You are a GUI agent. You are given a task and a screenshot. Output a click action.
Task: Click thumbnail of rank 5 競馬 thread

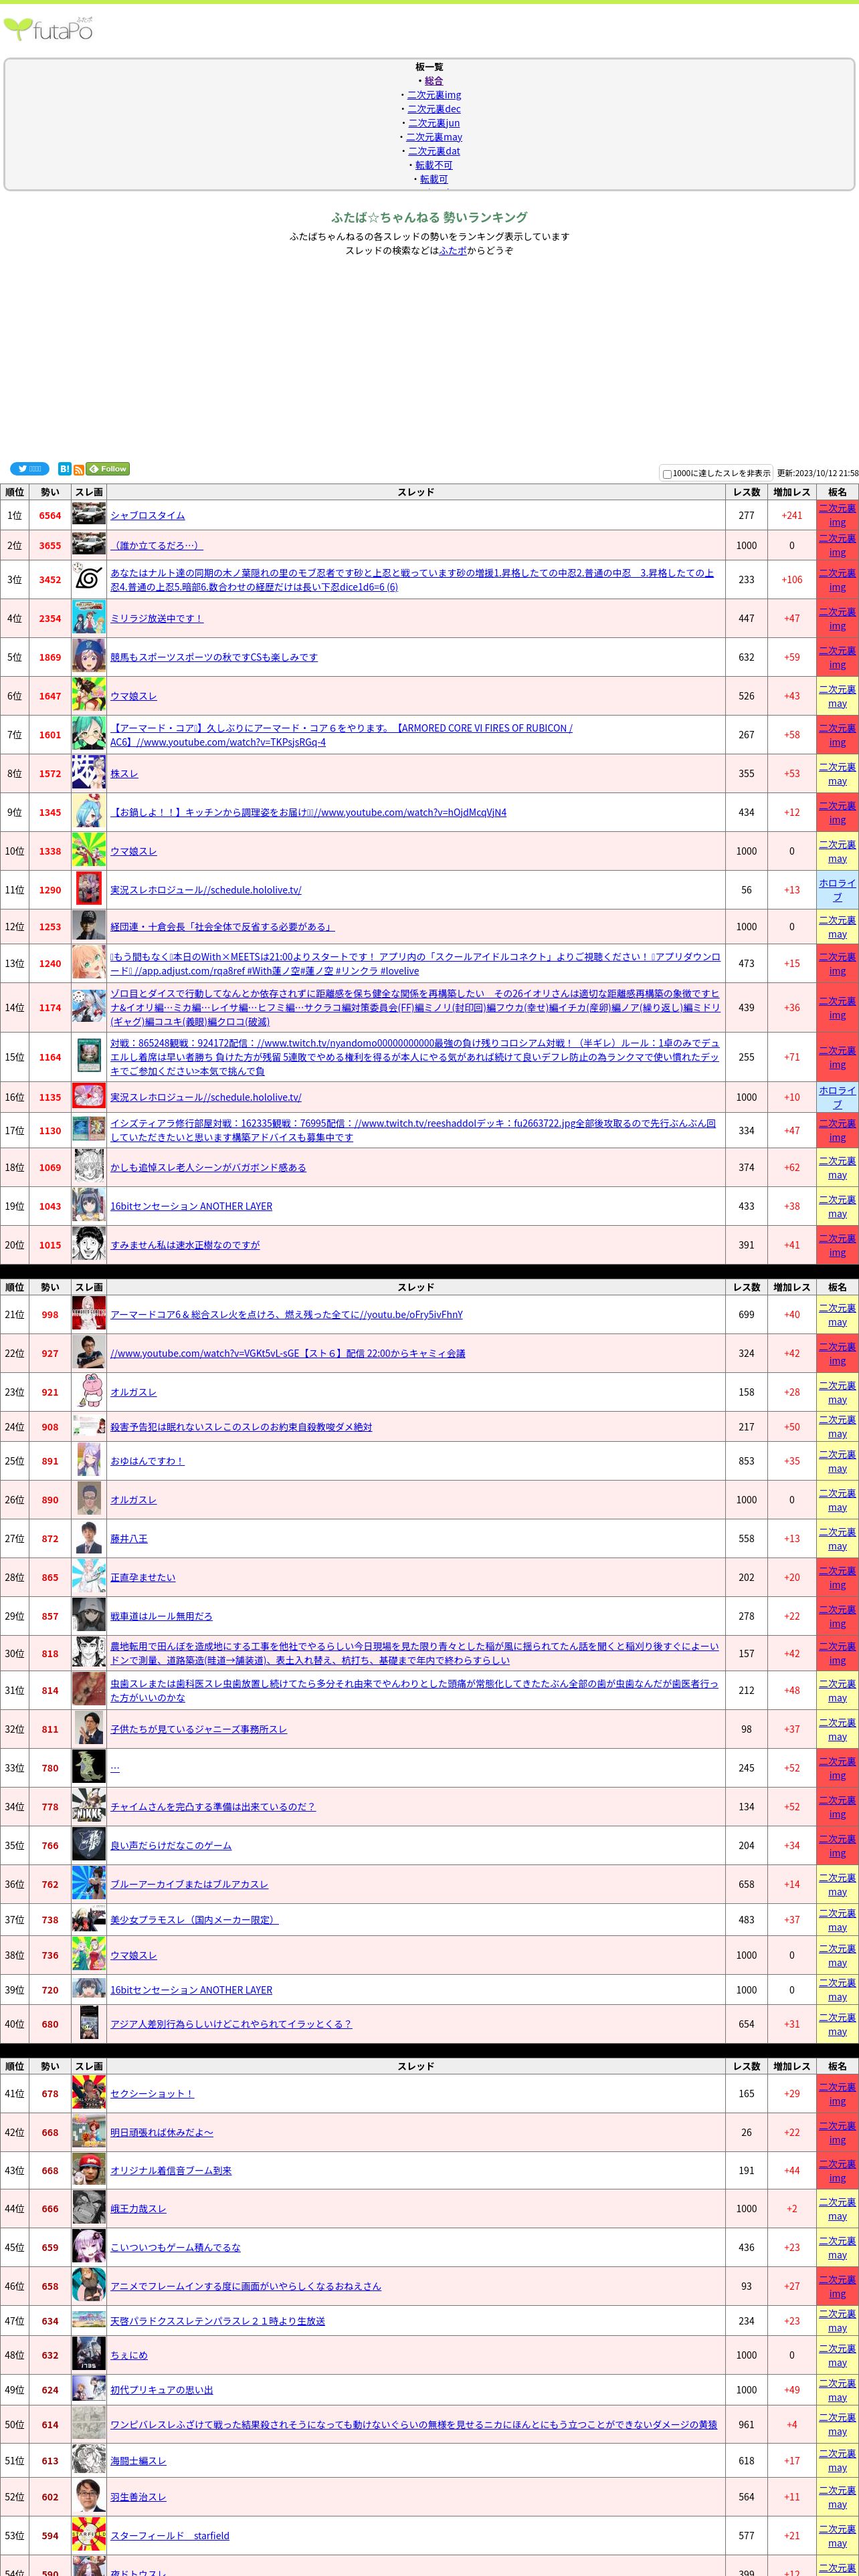[89, 657]
